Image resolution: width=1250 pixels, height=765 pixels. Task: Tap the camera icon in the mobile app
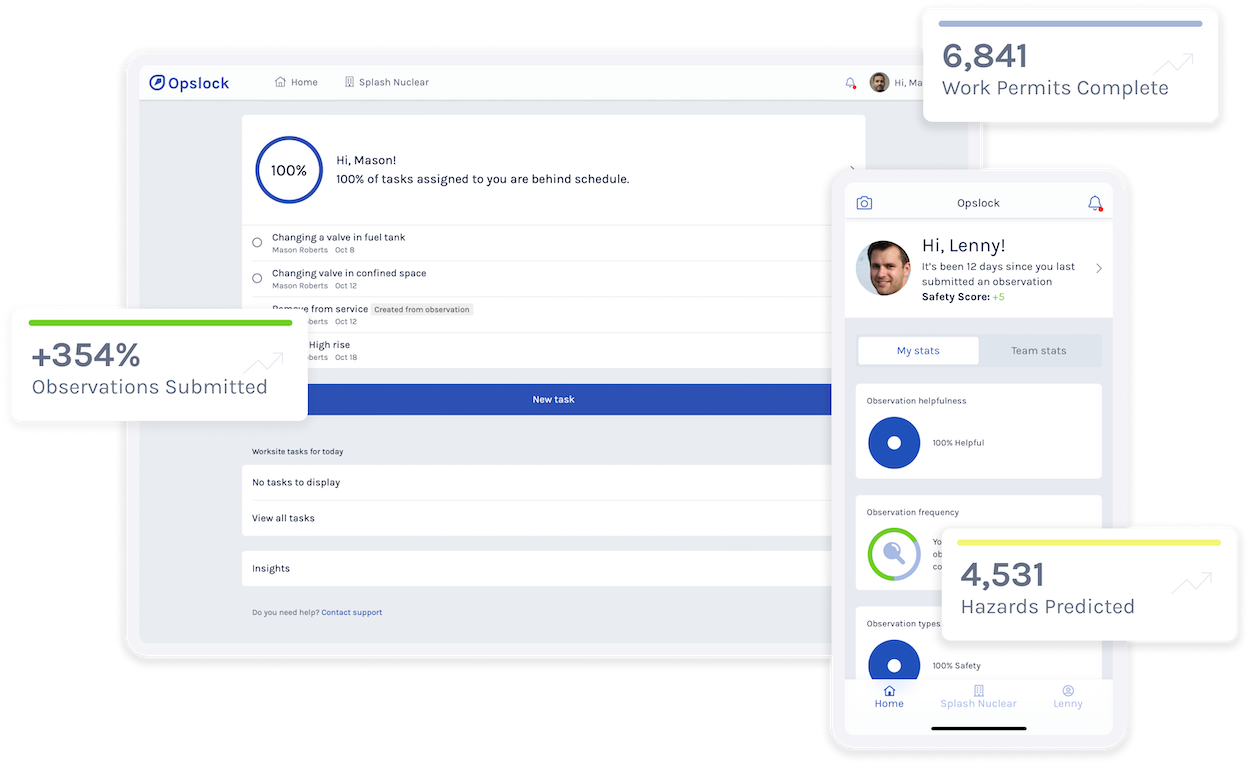(x=865, y=203)
